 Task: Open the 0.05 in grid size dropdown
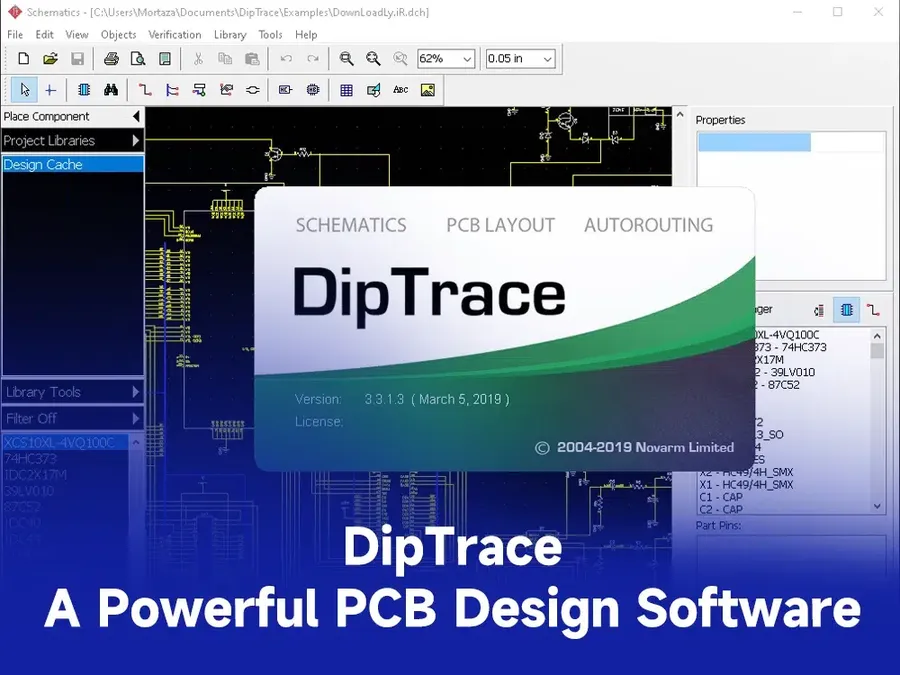point(547,59)
